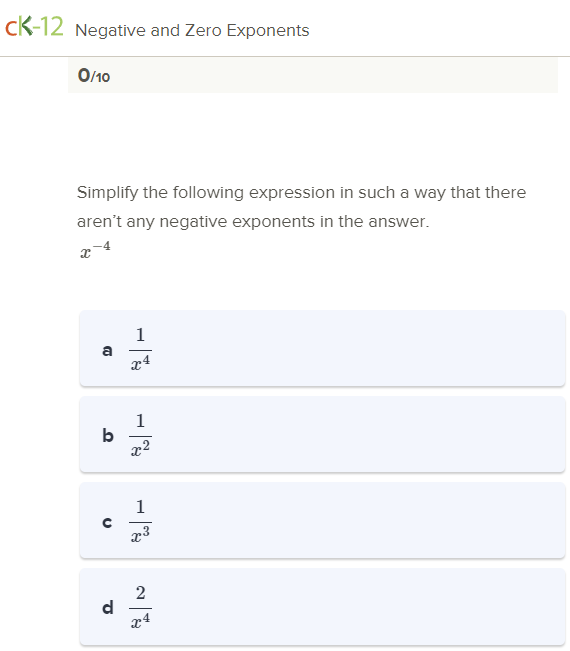Click the bold letter 'c' option label
The height and width of the screenshot is (651, 570).
pos(107,522)
